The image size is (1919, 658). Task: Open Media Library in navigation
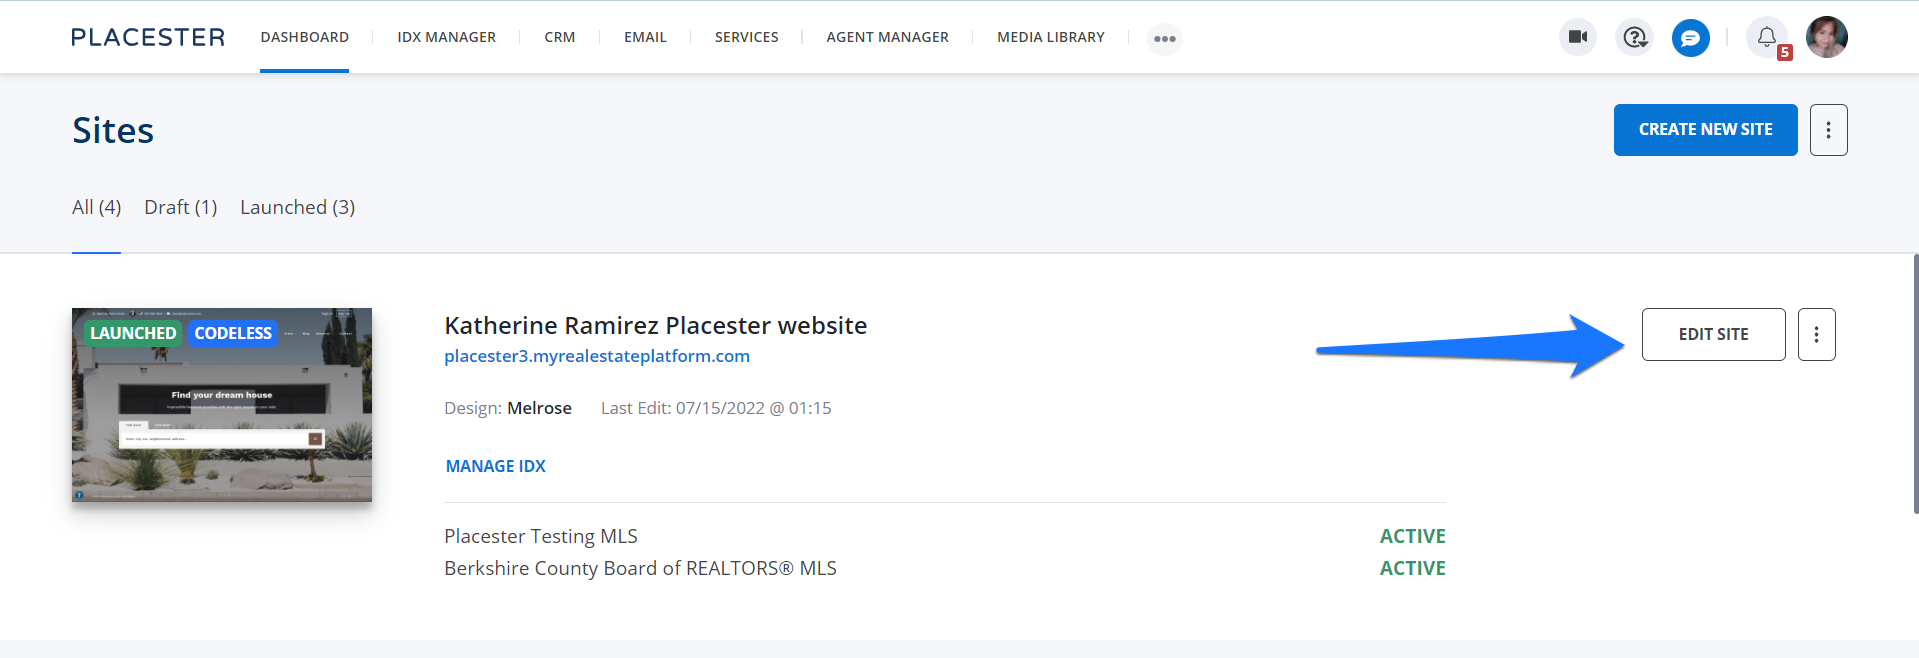click(1050, 37)
